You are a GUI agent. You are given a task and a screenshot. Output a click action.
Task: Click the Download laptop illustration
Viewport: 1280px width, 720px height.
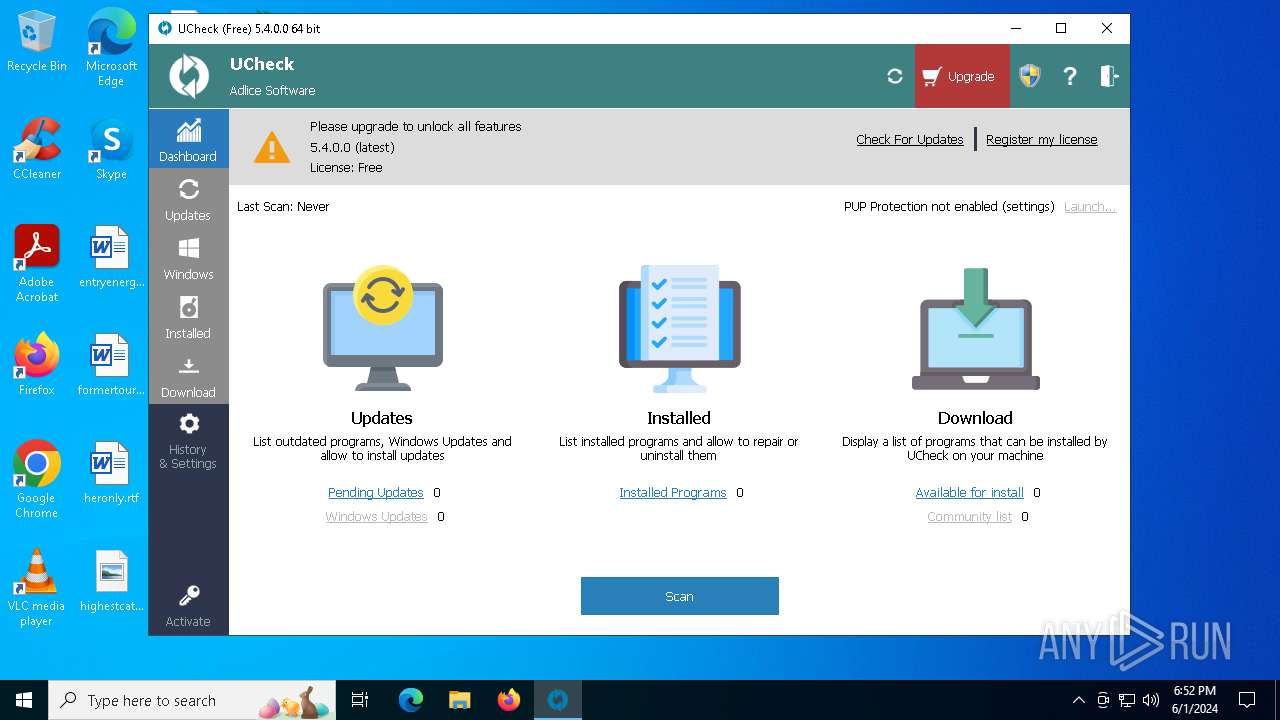click(975, 328)
